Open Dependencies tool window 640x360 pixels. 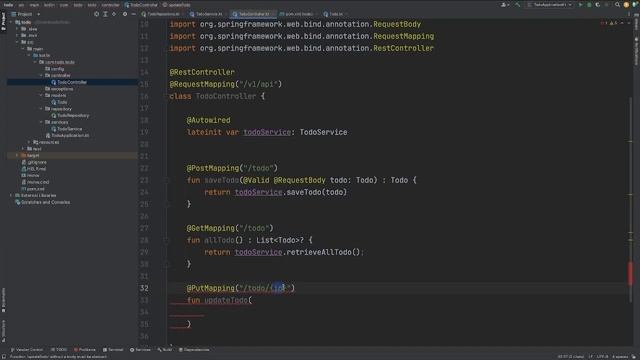coord(194,350)
